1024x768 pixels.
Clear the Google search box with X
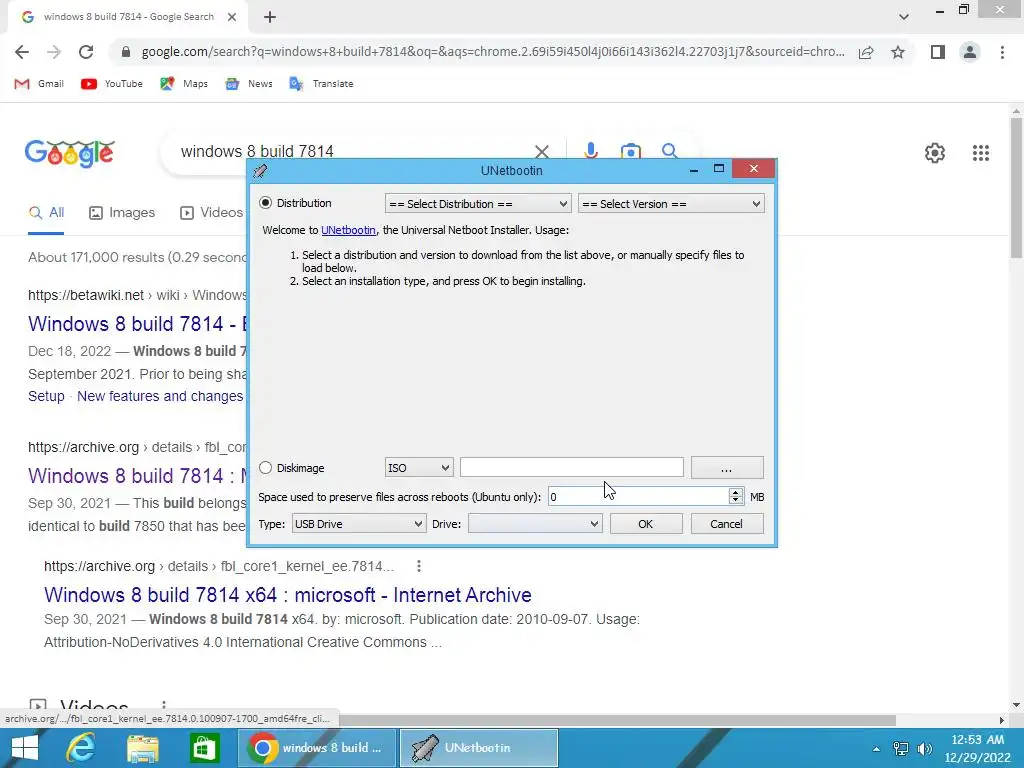point(542,152)
